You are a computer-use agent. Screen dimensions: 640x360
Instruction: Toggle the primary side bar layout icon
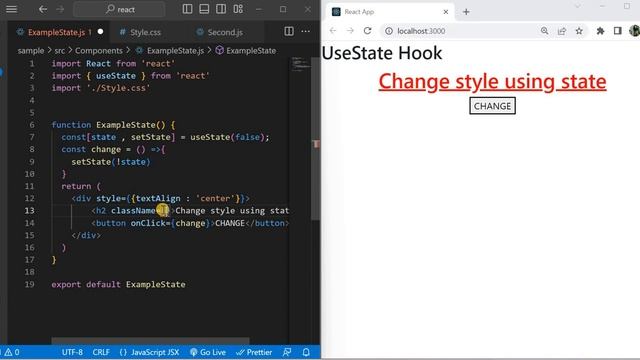pos(187,9)
